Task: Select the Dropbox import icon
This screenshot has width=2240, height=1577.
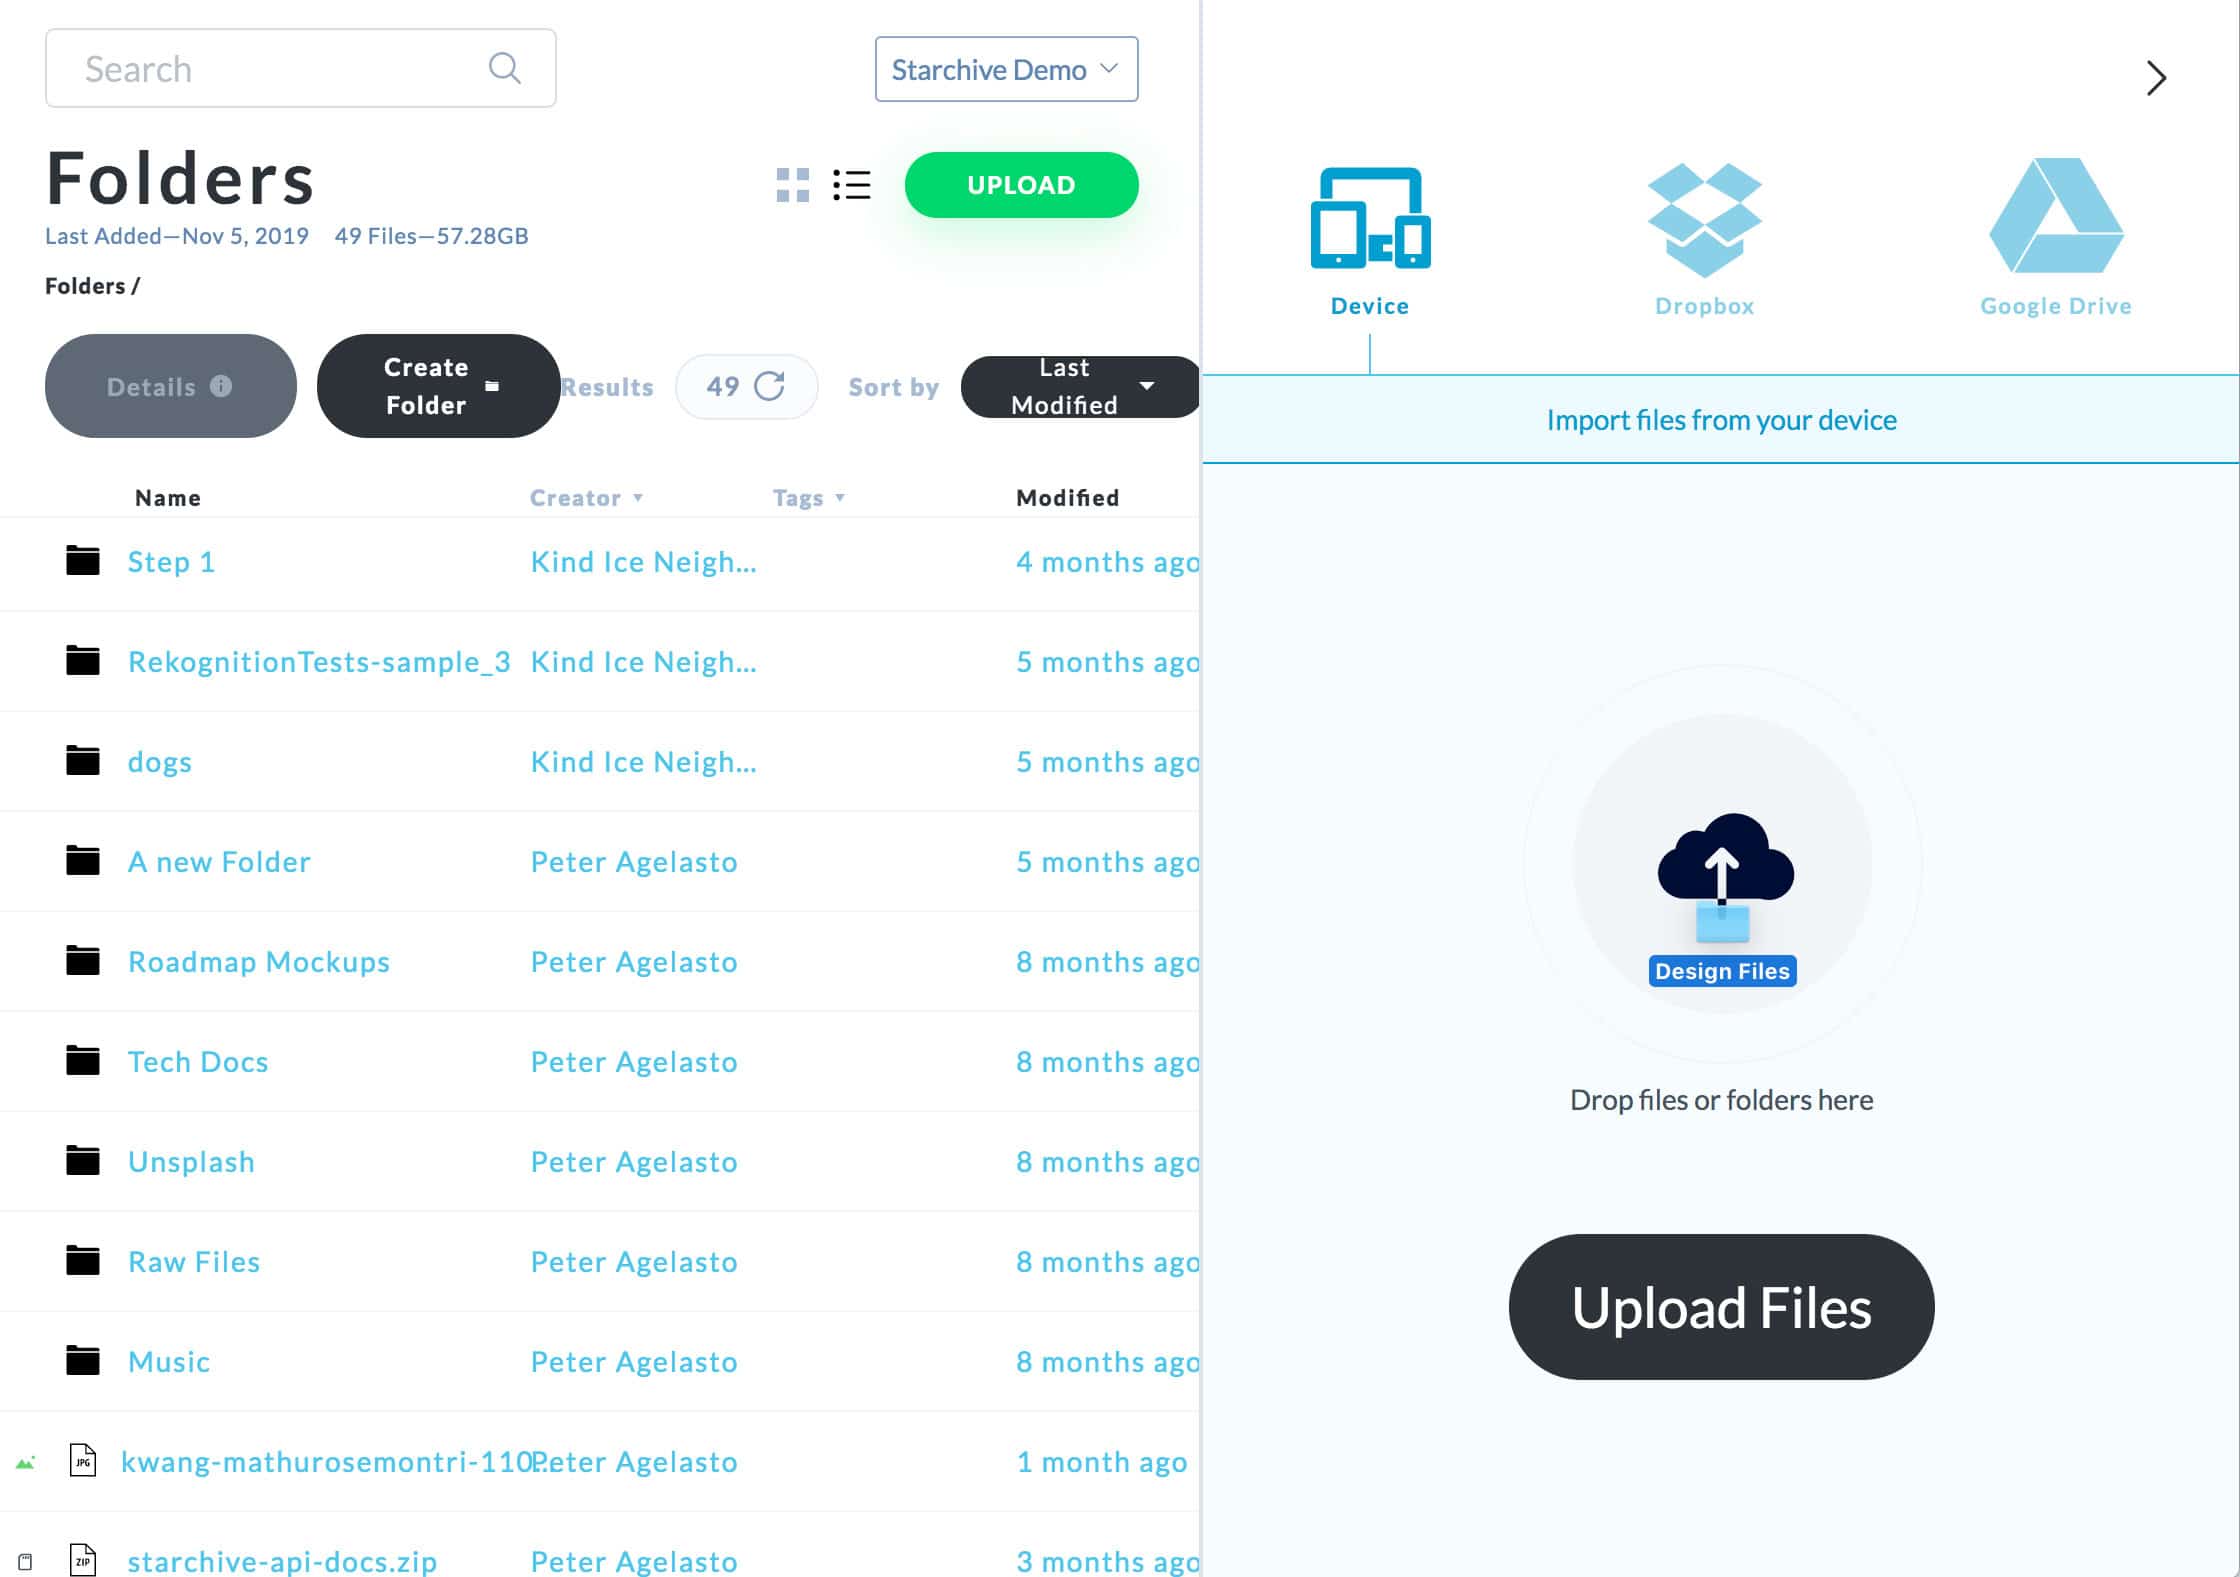Action: click(1705, 220)
